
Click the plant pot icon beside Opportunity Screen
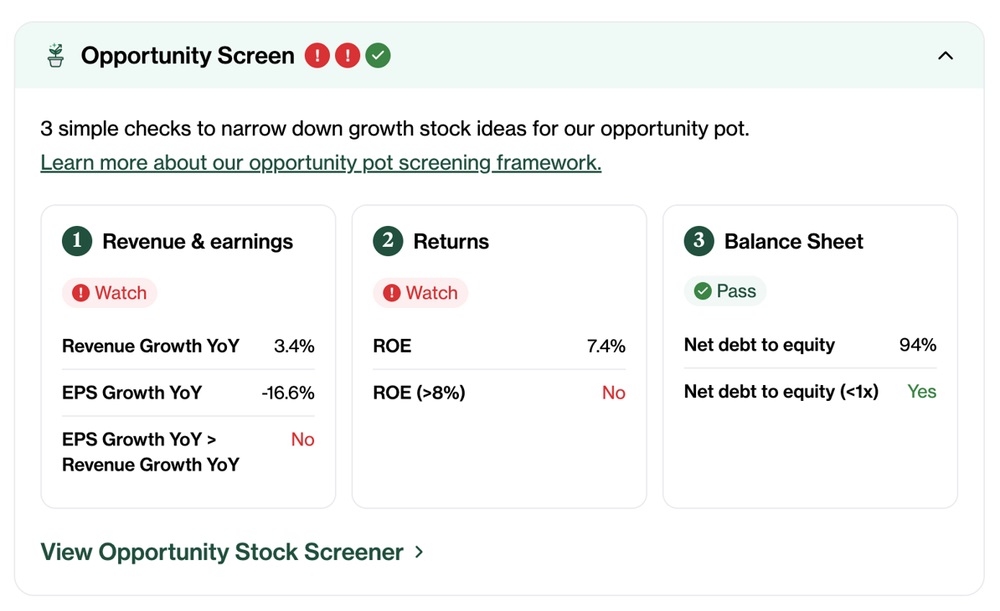point(55,55)
